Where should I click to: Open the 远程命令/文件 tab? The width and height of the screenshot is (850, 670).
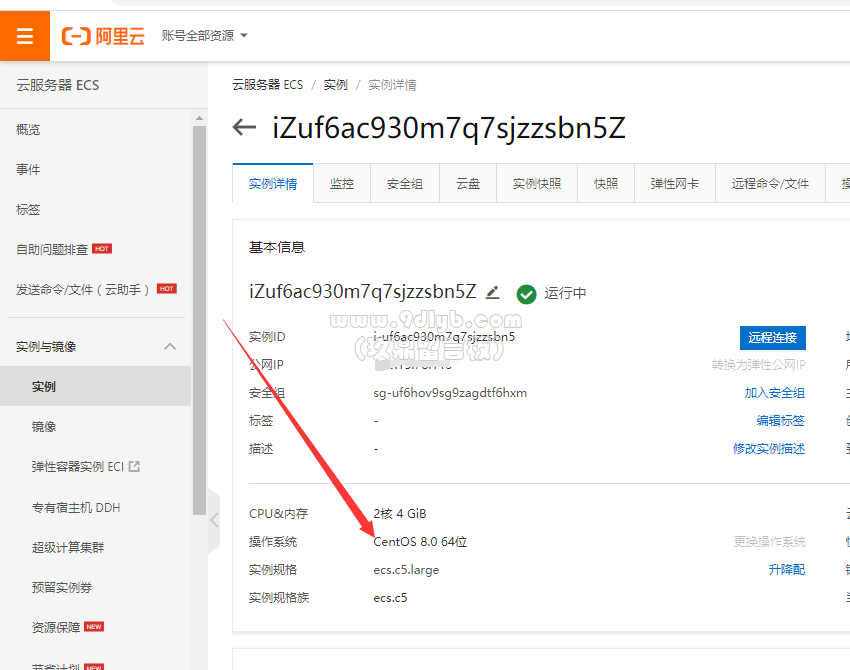770,184
